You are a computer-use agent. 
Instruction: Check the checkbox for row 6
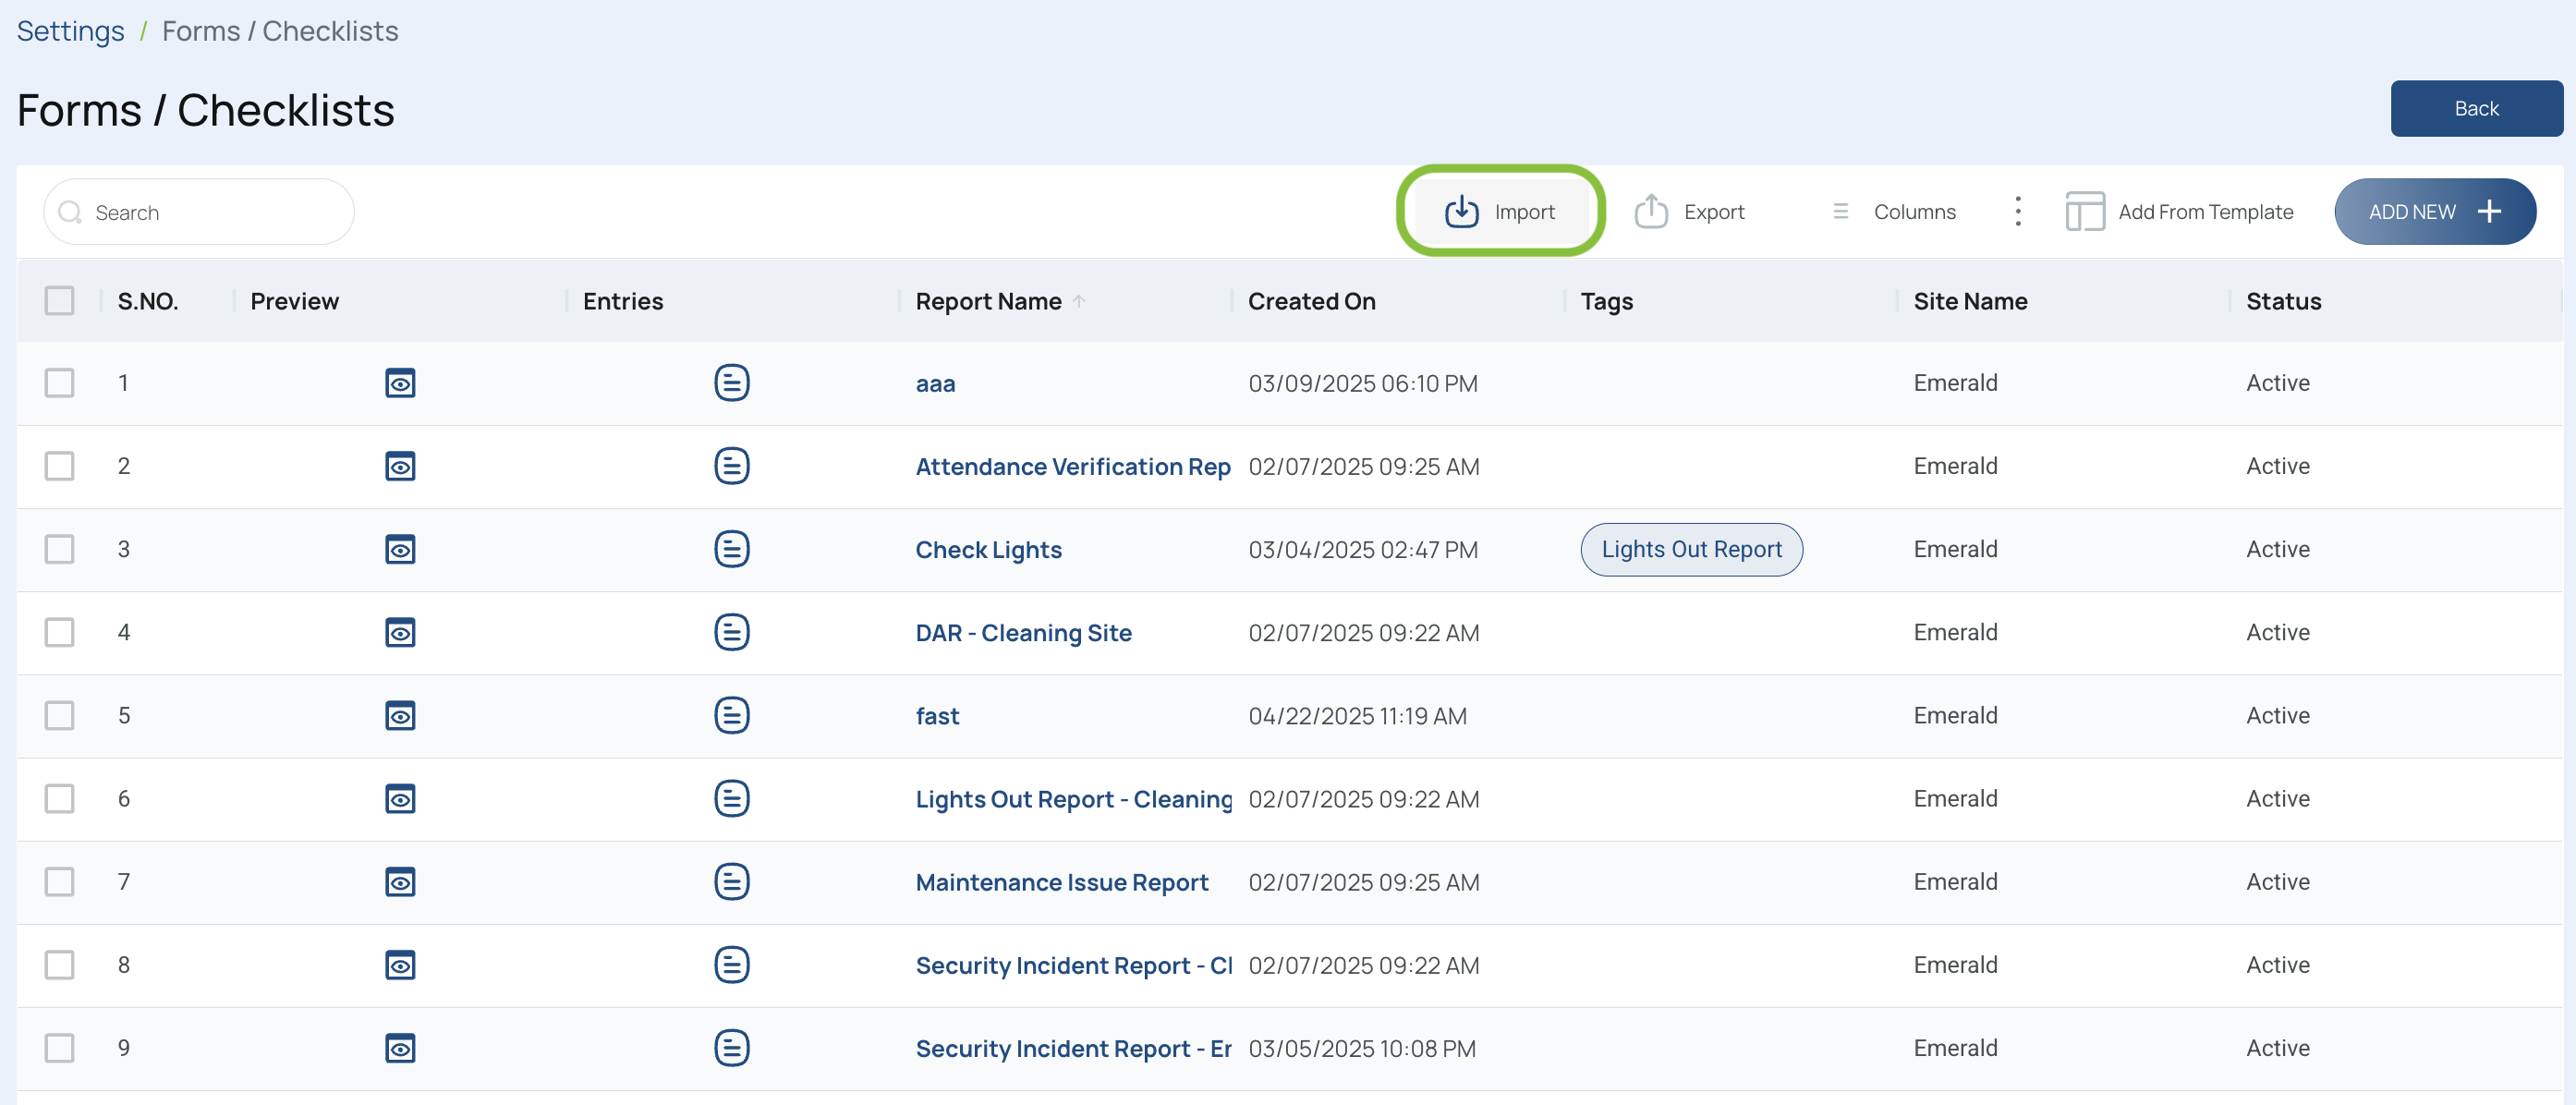(60, 797)
